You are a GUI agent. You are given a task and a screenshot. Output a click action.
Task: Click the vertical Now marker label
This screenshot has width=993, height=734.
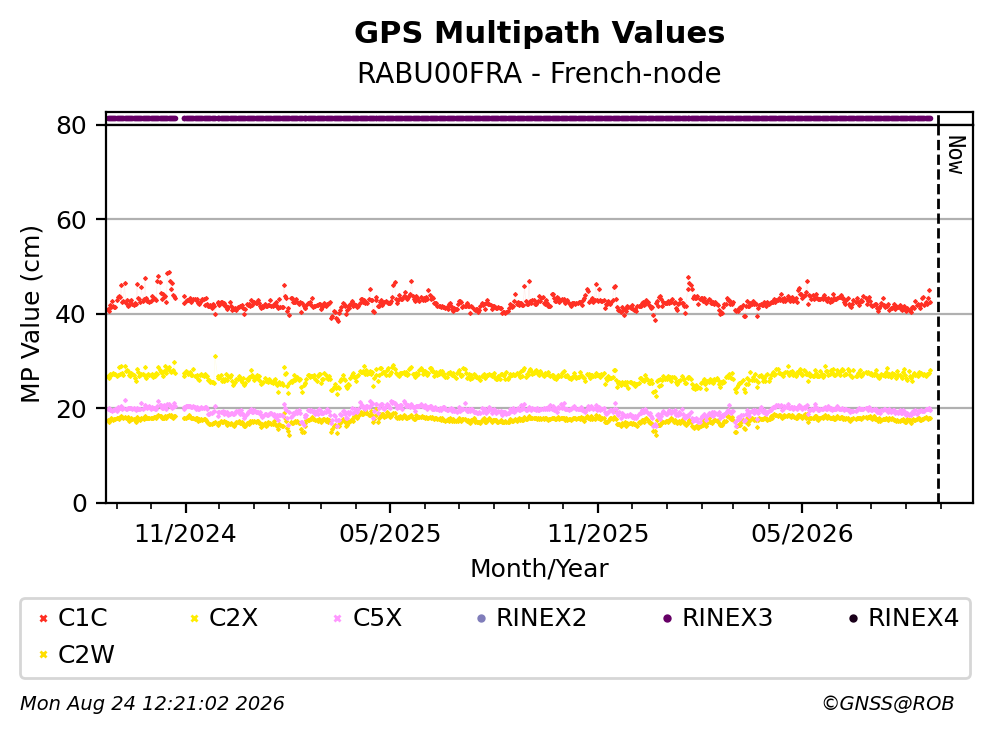pos(955,155)
